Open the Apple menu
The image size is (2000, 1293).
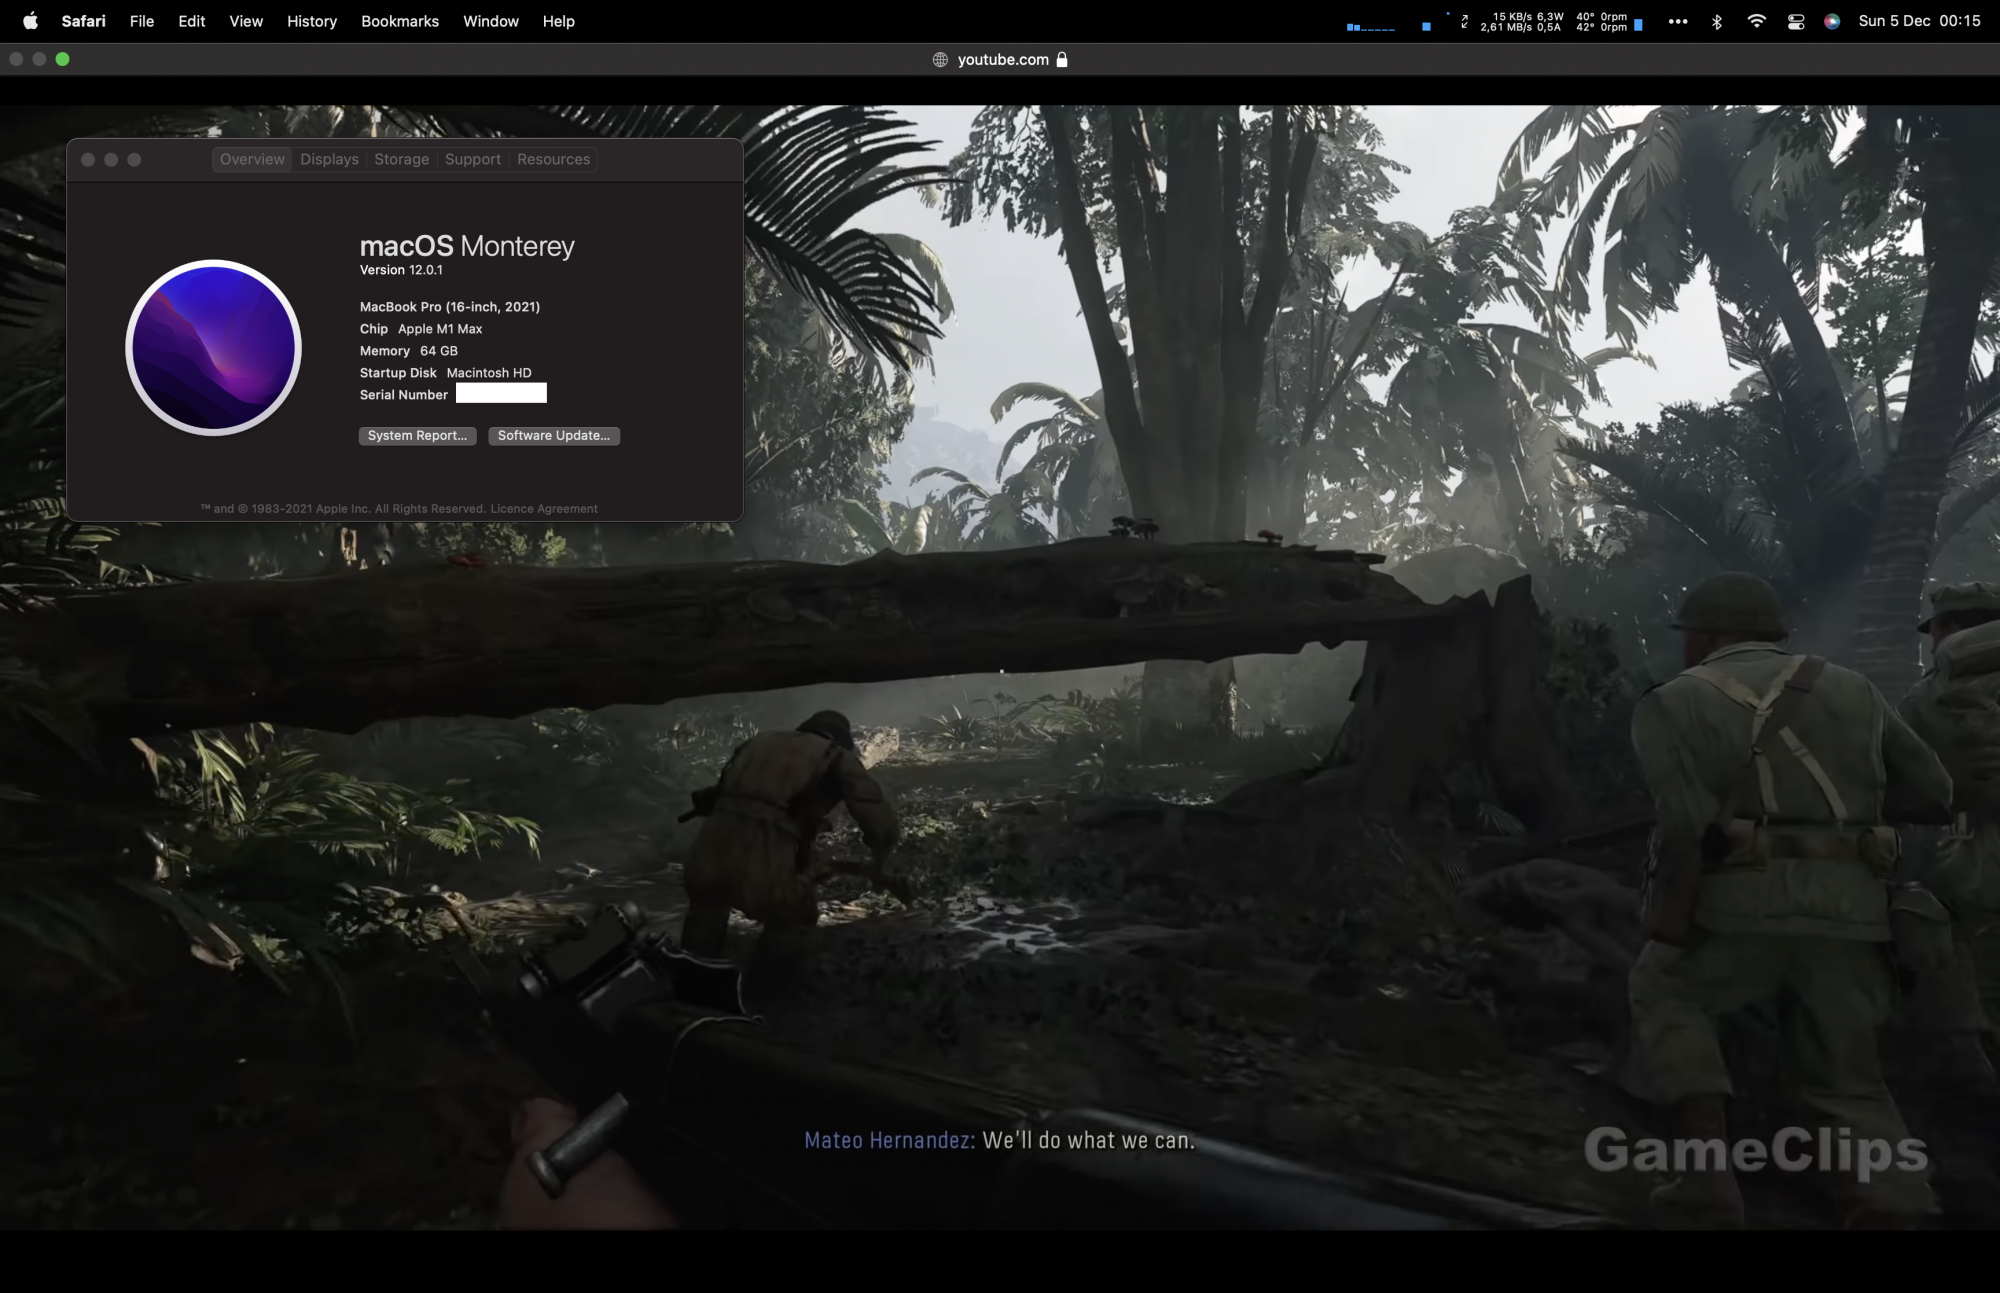(30, 21)
